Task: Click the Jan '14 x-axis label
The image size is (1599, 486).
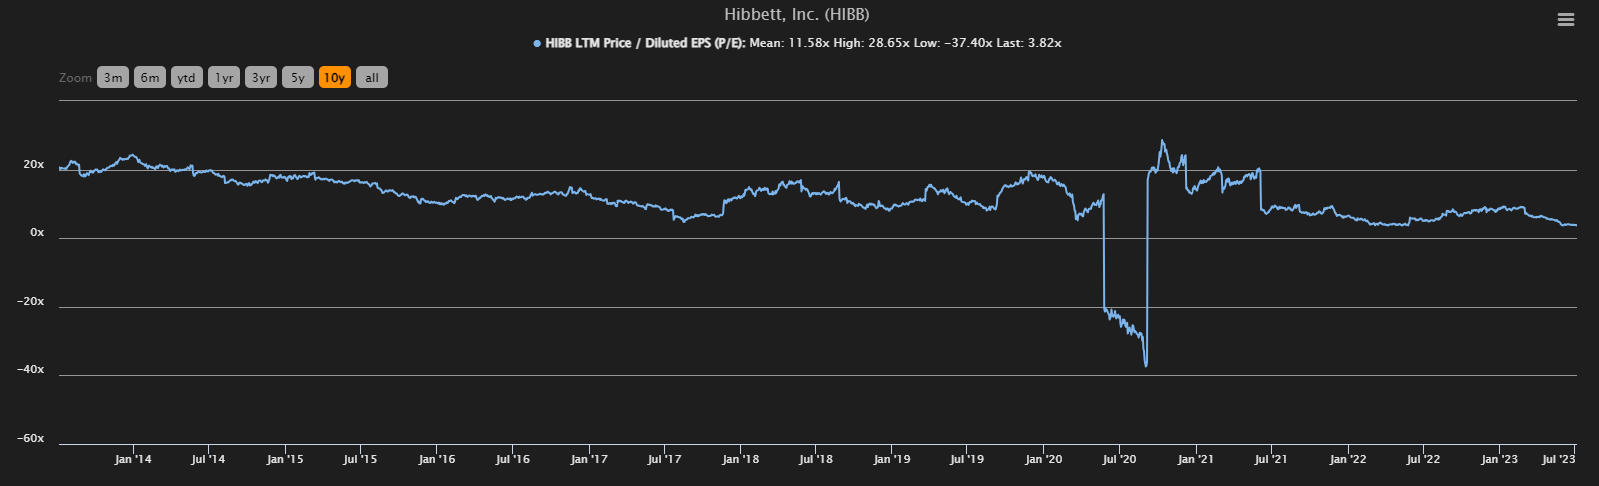Action: (x=133, y=459)
